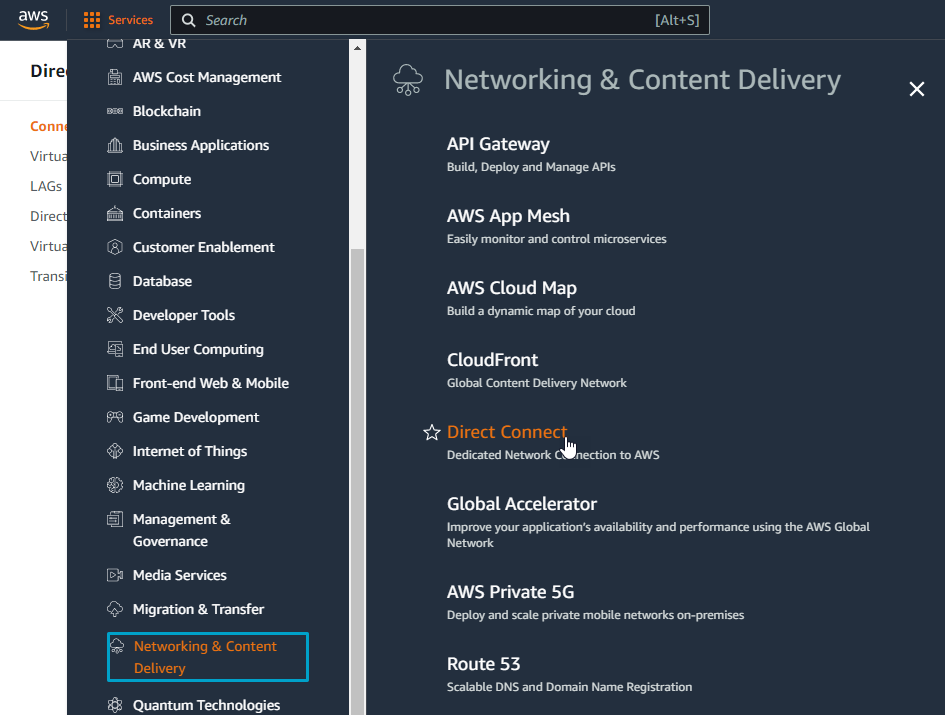This screenshot has width=945, height=715.
Task: Open Route 53 service
Action: [483, 664]
